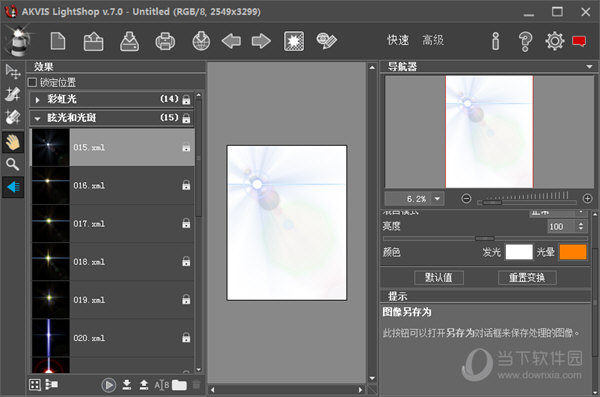
Task: Click the 亮度 value field 100
Action: coord(561,226)
